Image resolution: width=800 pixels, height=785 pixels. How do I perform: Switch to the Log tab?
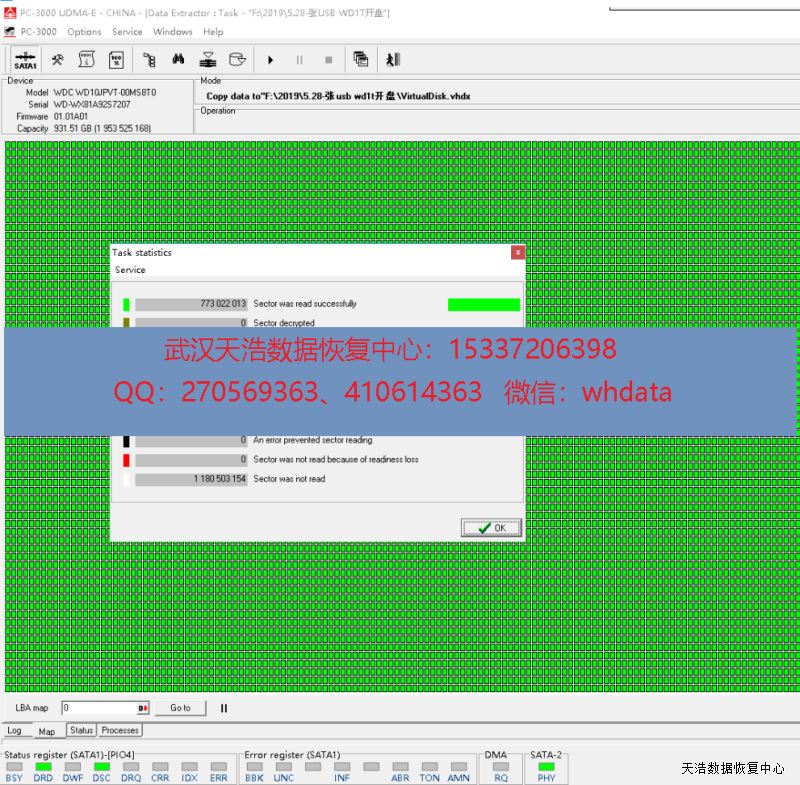[x=14, y=731]
